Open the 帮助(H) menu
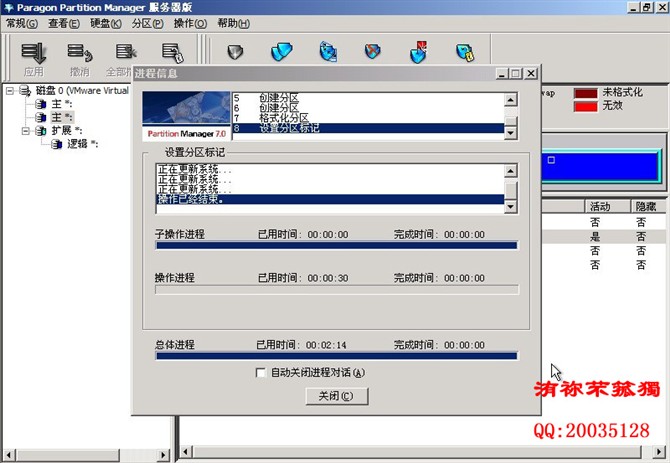The image size is (670, 463). (233, 23)
